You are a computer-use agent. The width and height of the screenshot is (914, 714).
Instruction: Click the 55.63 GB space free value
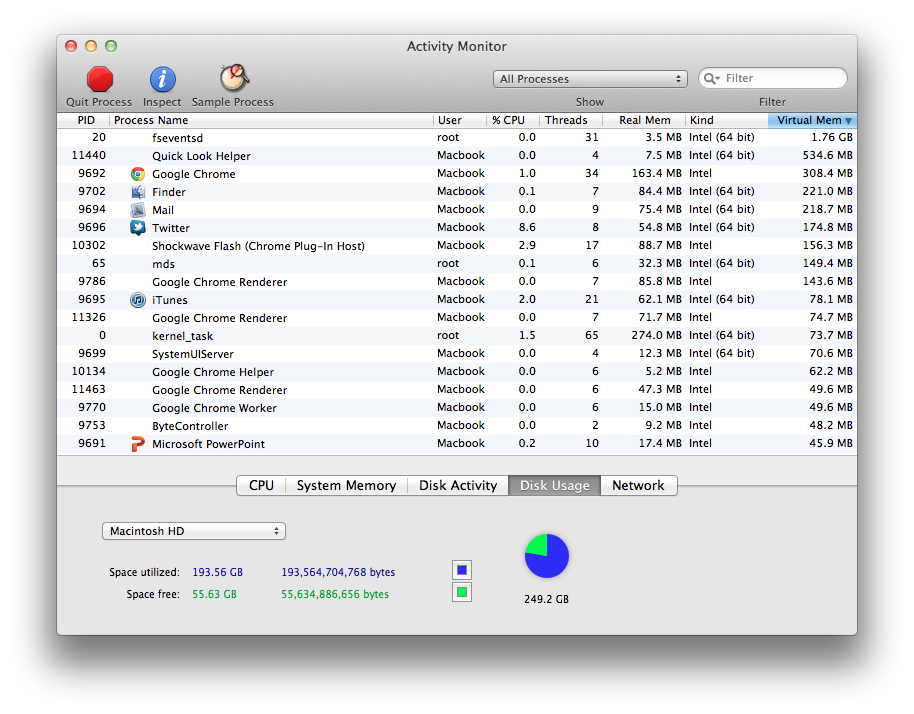215,595
